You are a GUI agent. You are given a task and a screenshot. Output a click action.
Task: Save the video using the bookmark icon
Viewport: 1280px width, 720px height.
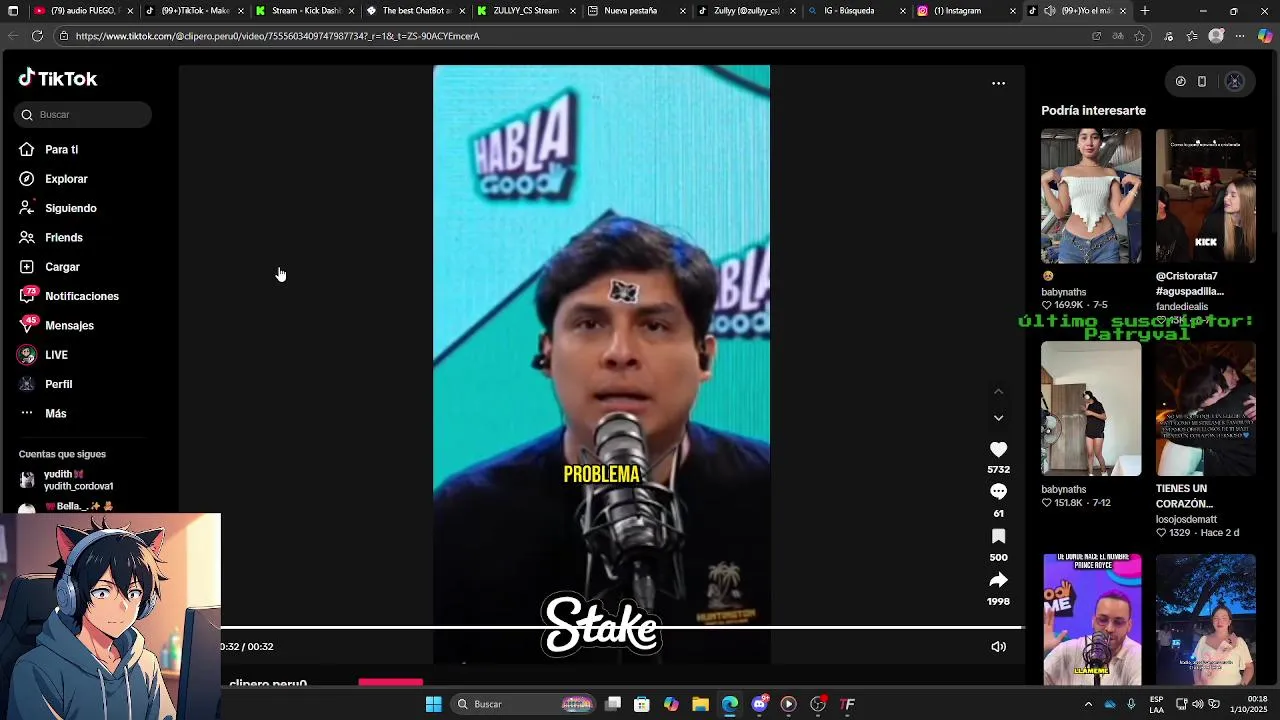pos(998,537)
